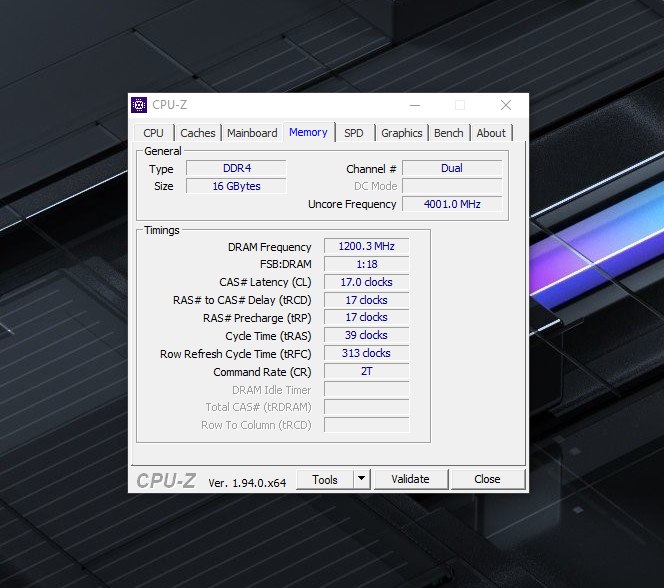Select the Mainboard tab

click(252, 133)
